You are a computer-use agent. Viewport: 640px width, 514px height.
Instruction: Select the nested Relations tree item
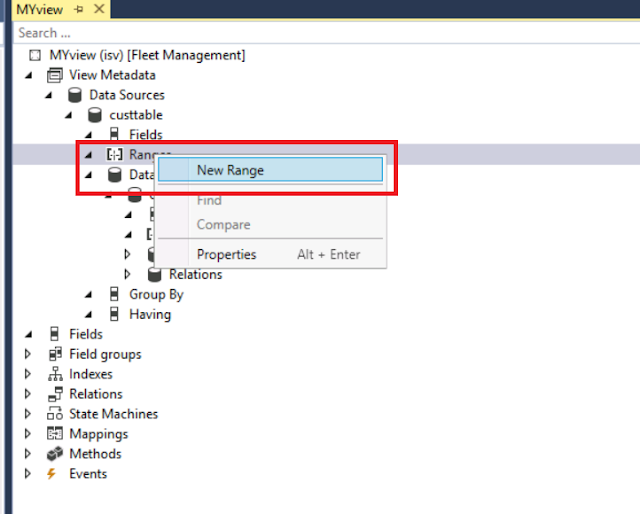click(196, 274)
